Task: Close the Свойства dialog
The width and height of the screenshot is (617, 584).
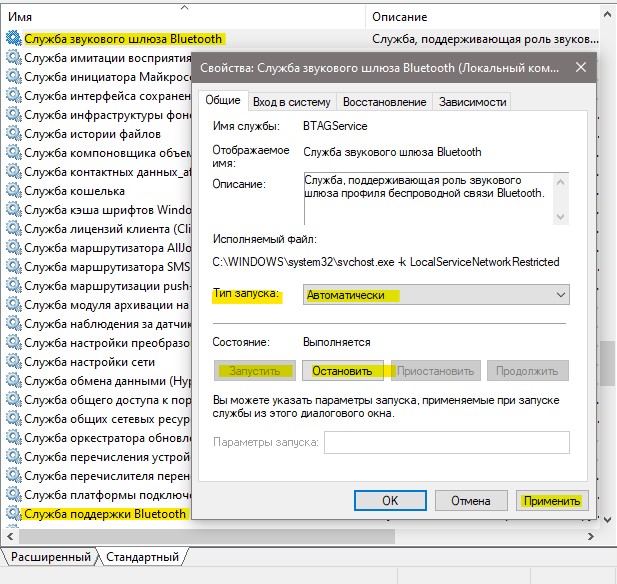Action: [x=581, y=67]
